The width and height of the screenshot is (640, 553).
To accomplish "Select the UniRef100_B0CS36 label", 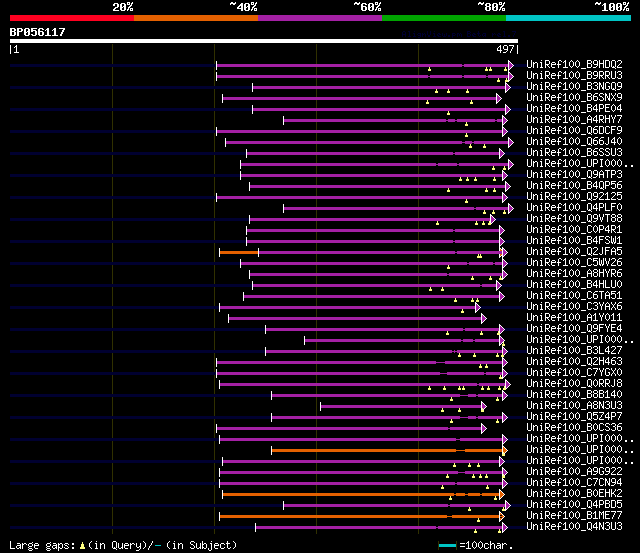I will (x=574, y=428).
